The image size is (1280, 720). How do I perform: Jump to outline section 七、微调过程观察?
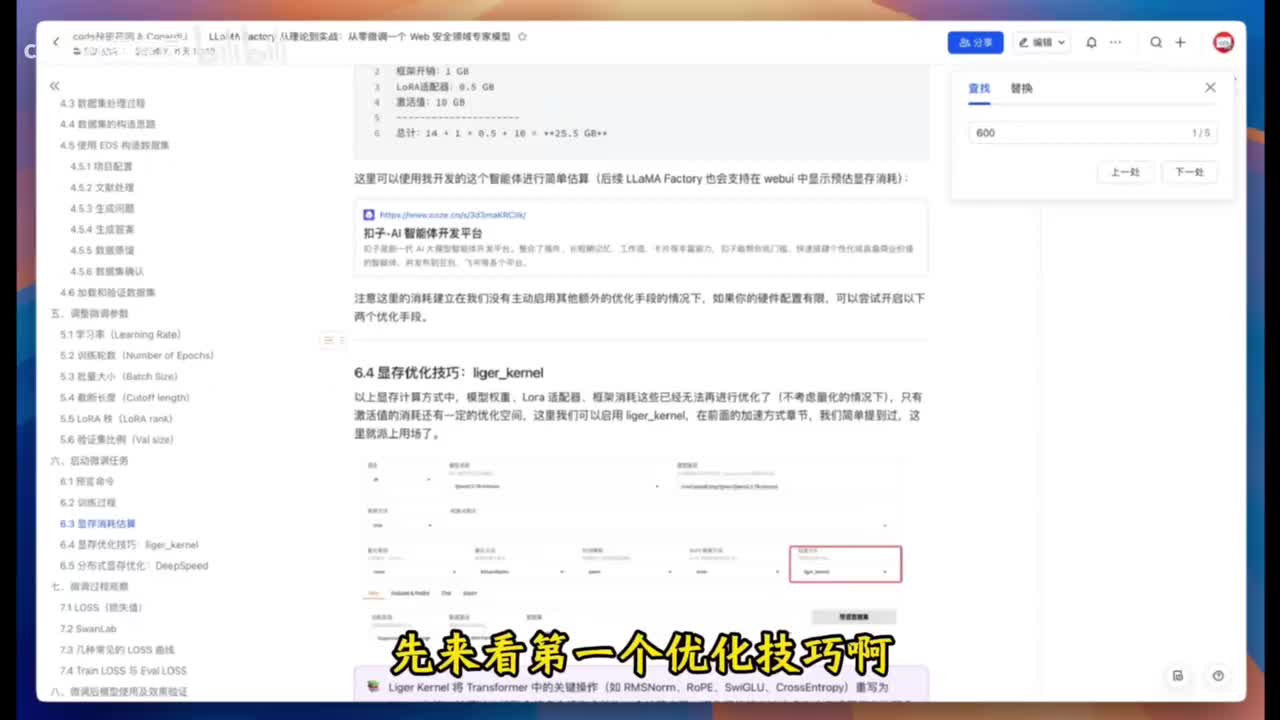pyautogui.click(x=89, y=586)
